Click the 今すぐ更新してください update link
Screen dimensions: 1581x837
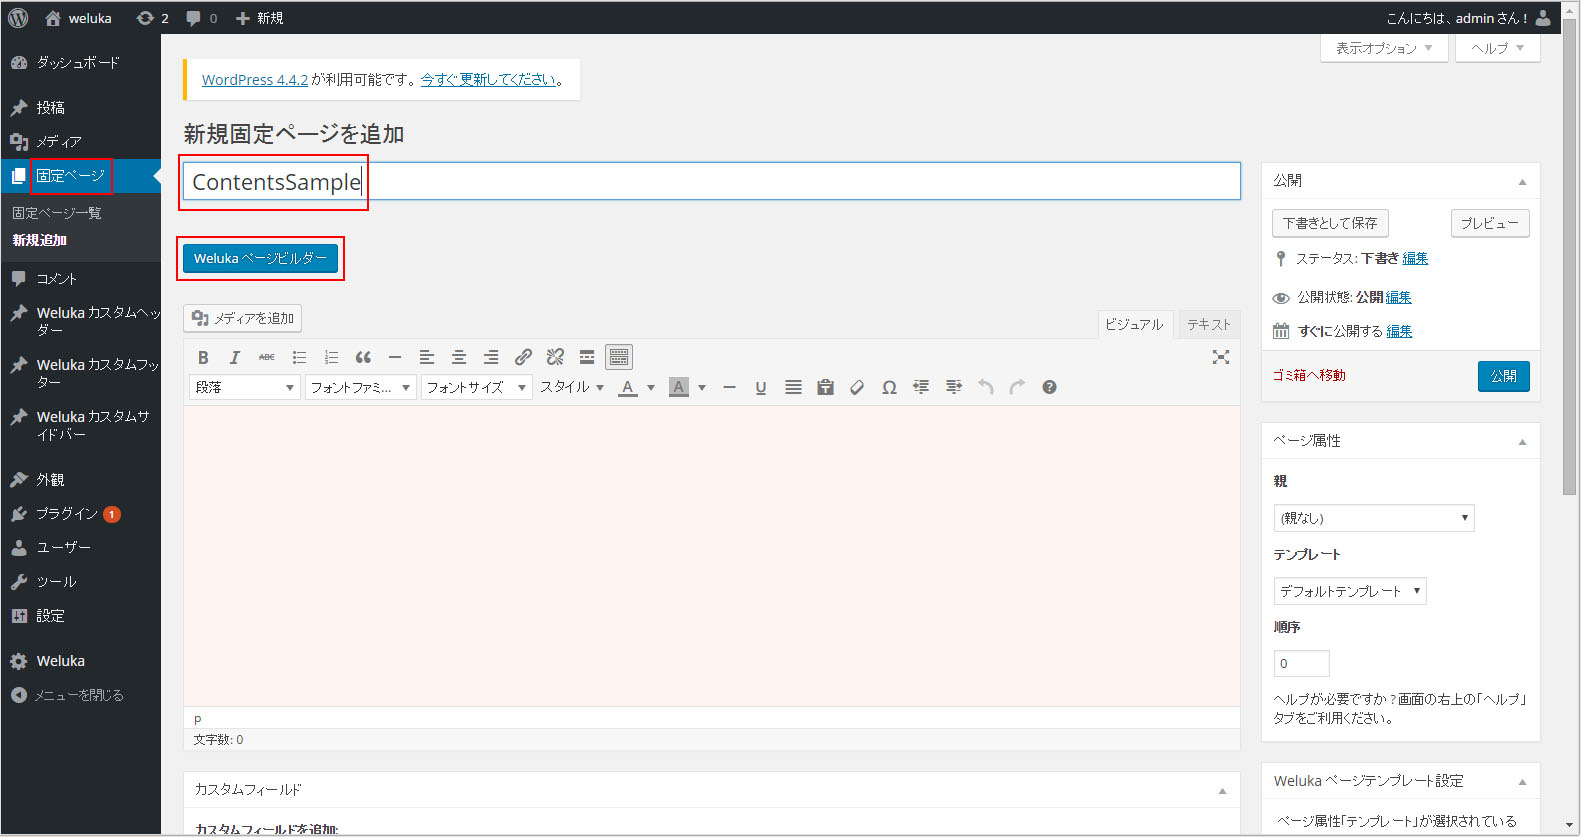(x=488, y=80)
